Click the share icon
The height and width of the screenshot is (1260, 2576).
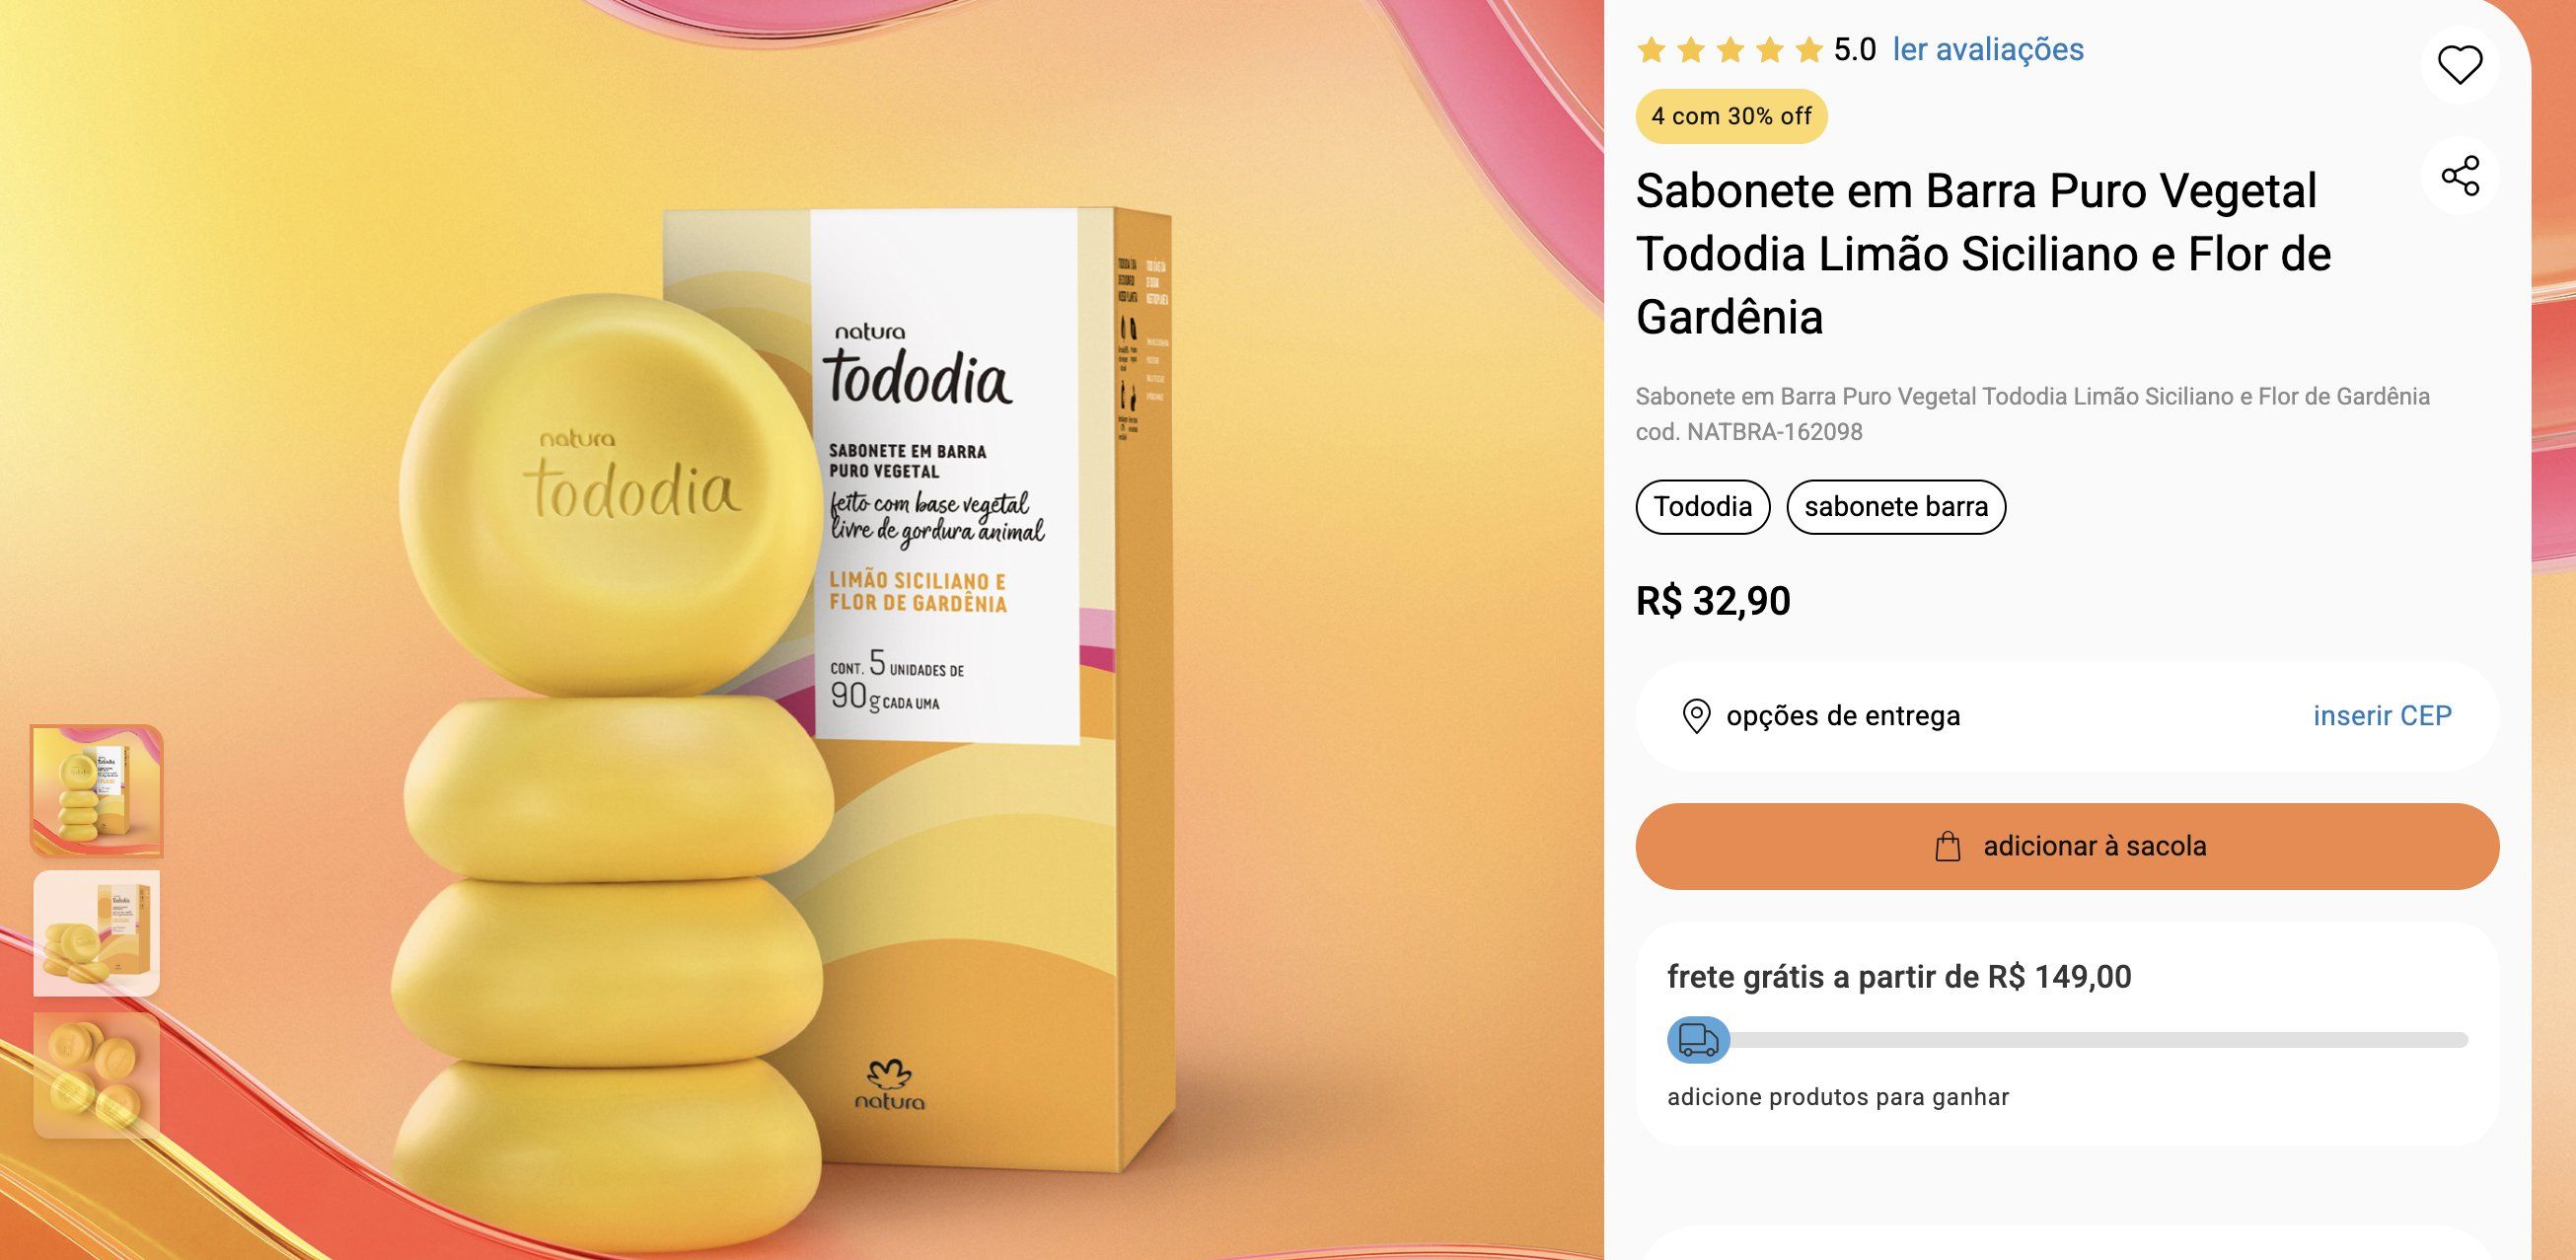click(2459, 176)
